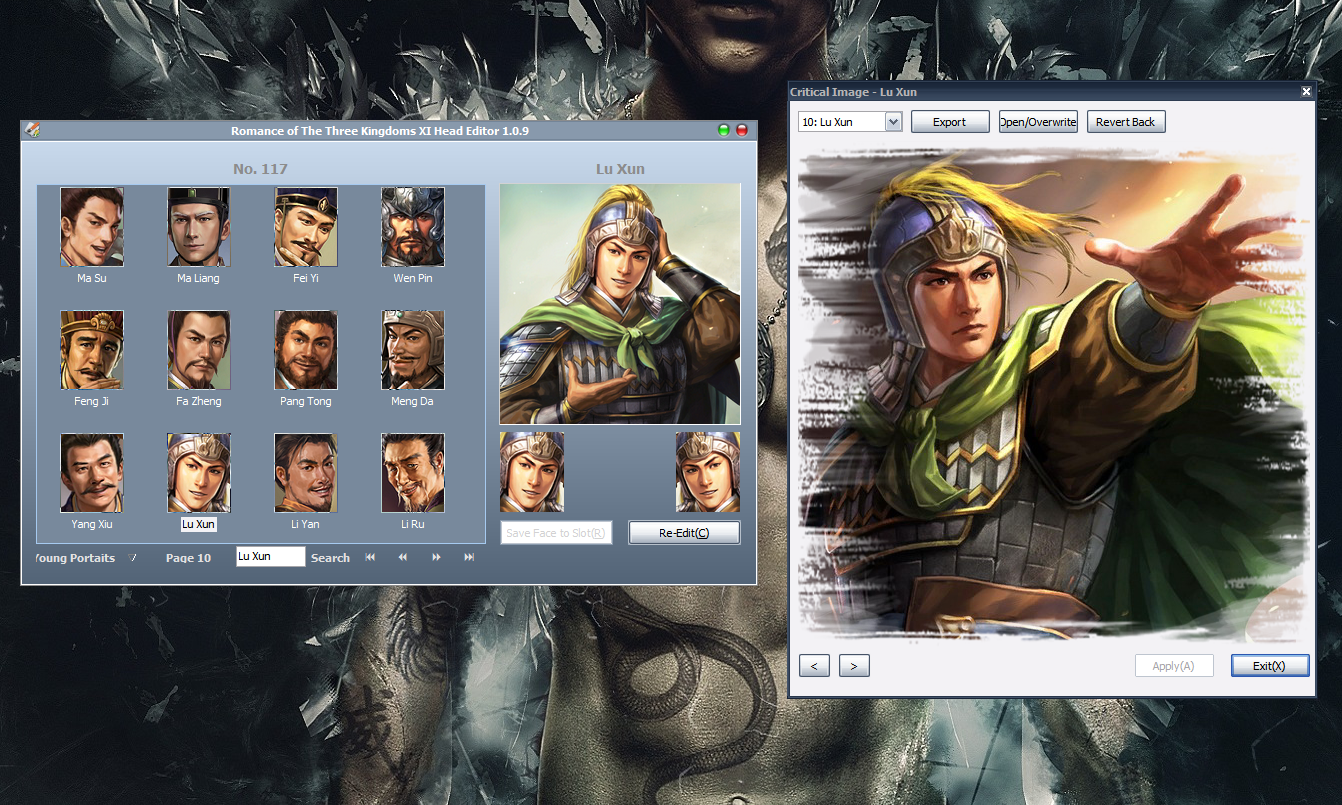Select the Fa Zheng portrait thumbnail
Screen dimensions: 1342x805
tap(199, 350)
